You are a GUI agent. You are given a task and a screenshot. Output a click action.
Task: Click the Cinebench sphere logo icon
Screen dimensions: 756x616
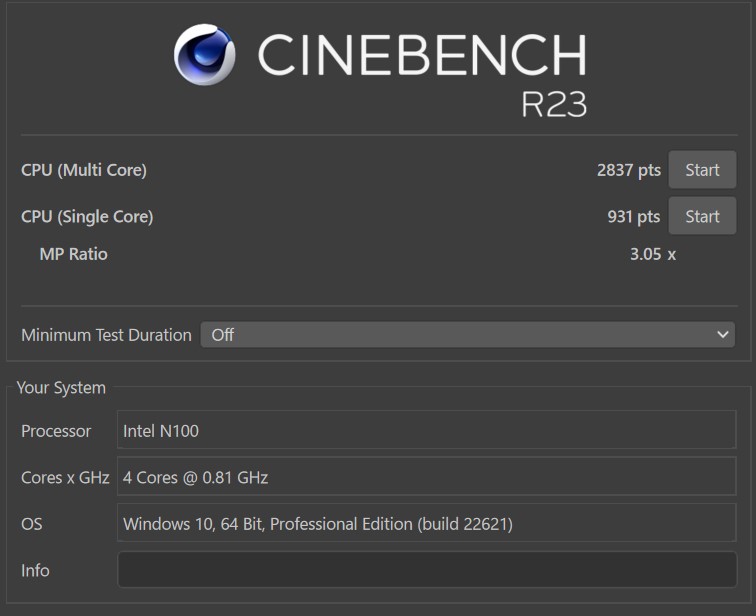[x=204, y=54]
